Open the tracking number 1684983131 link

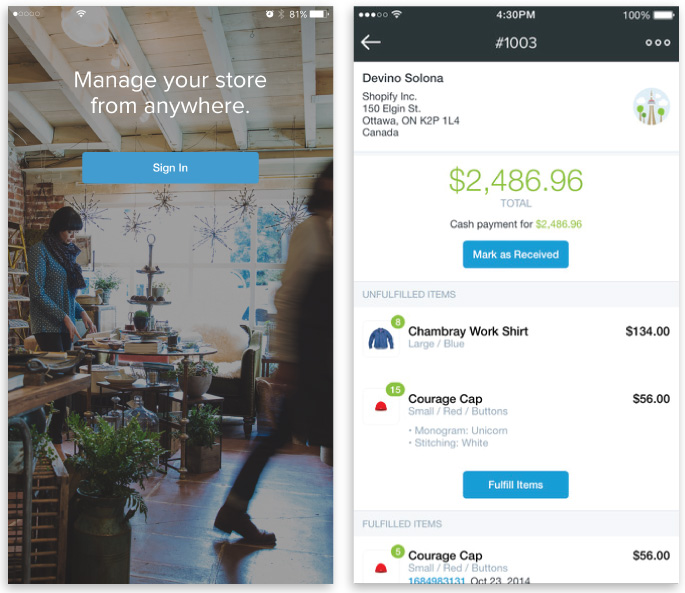(x=436, y=580)
